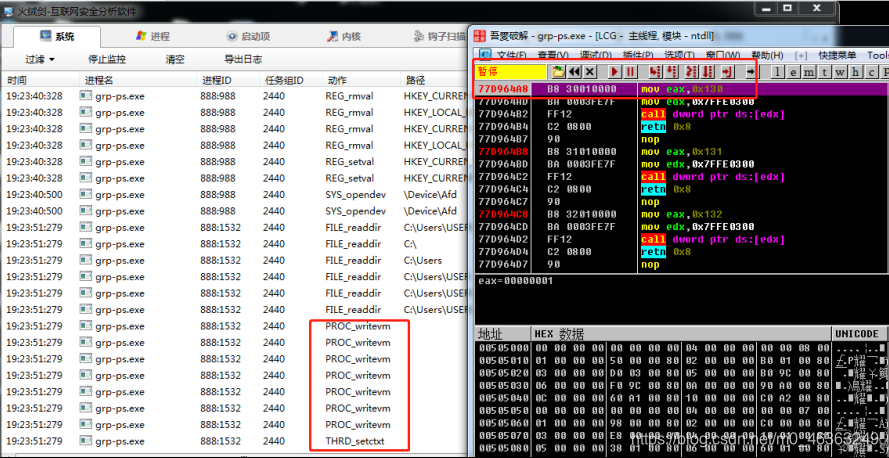Click the blue C icon in debugger menu bar
889x458 pixels.
tap(485, 55)
